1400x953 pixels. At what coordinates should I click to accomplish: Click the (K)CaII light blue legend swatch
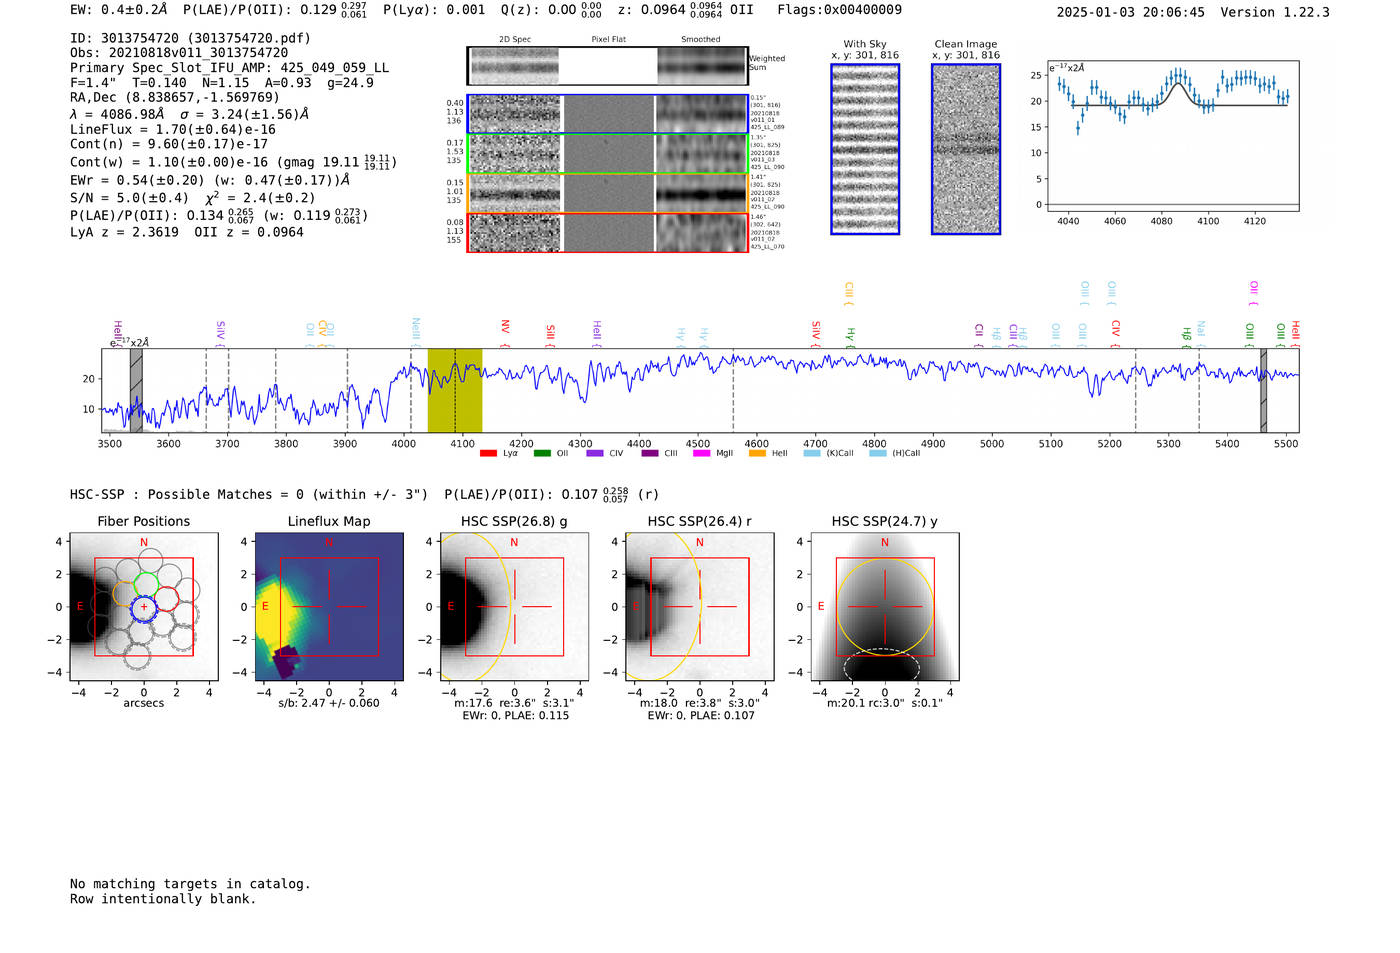pos(812,454)
